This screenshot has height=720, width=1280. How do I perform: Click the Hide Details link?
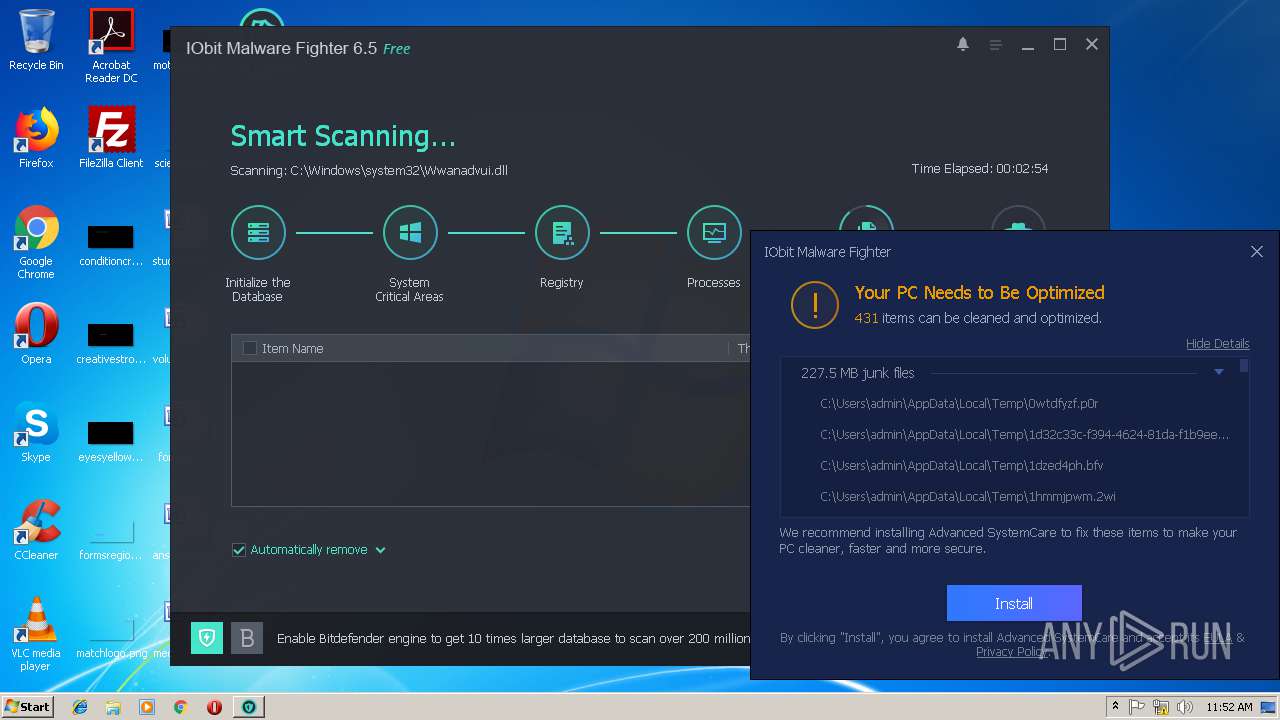[1217, 344]
